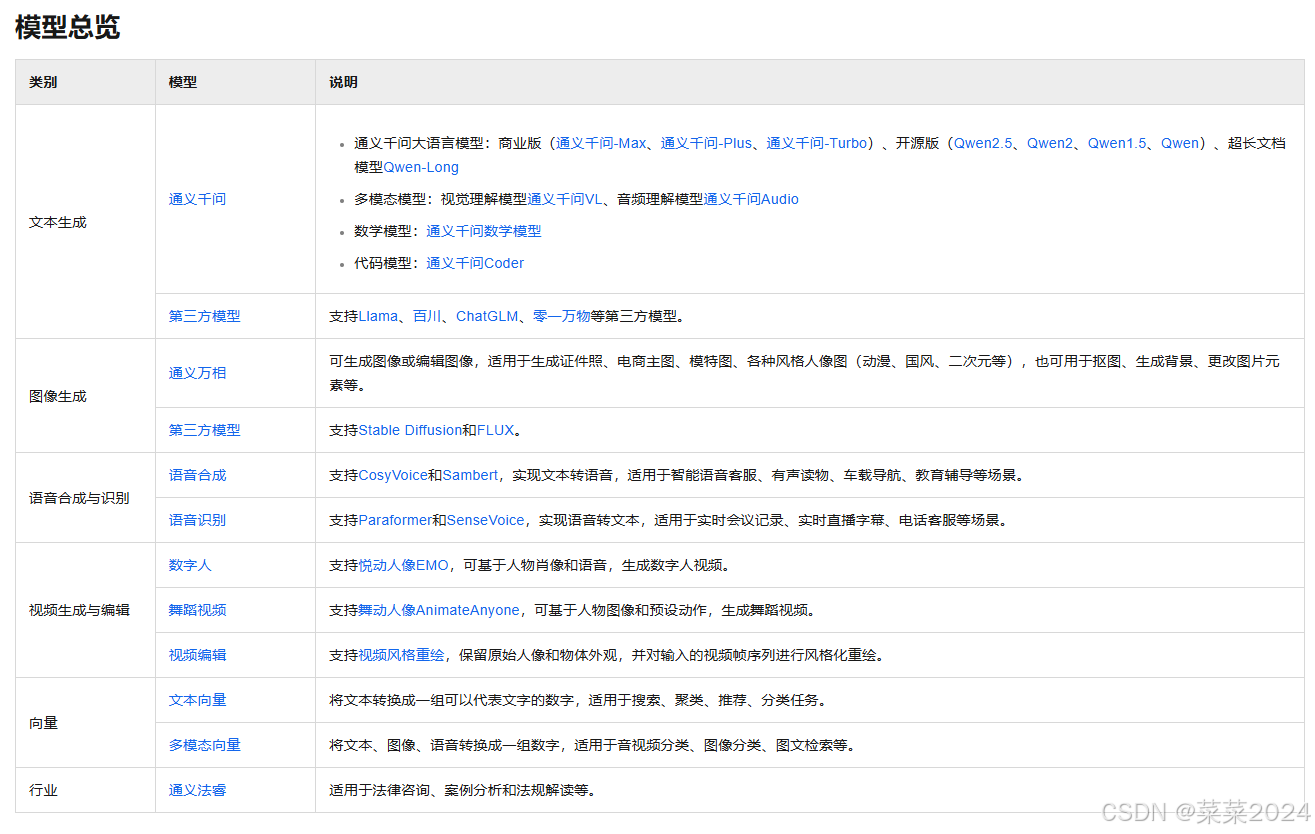Open the 语音合成 link
The height and width of the screenshot is (834, 1315).
tap(197, 475)
